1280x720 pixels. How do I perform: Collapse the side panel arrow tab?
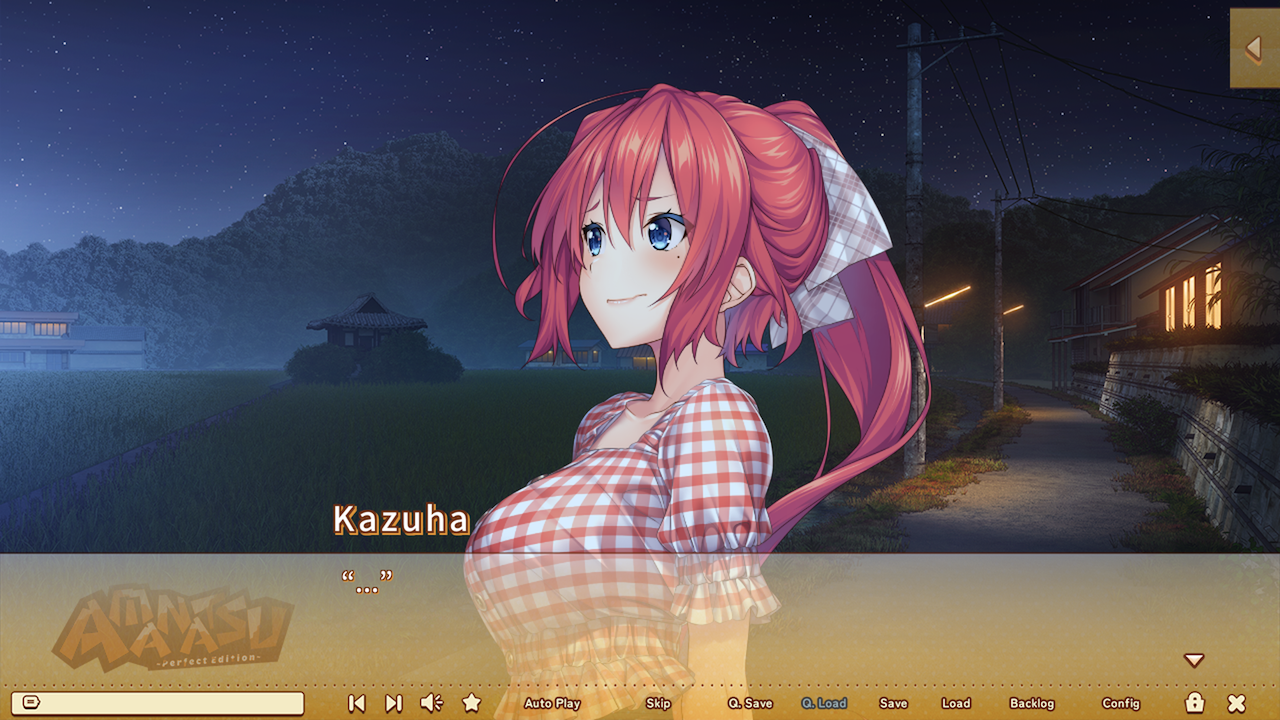[x=1255, y=48]
